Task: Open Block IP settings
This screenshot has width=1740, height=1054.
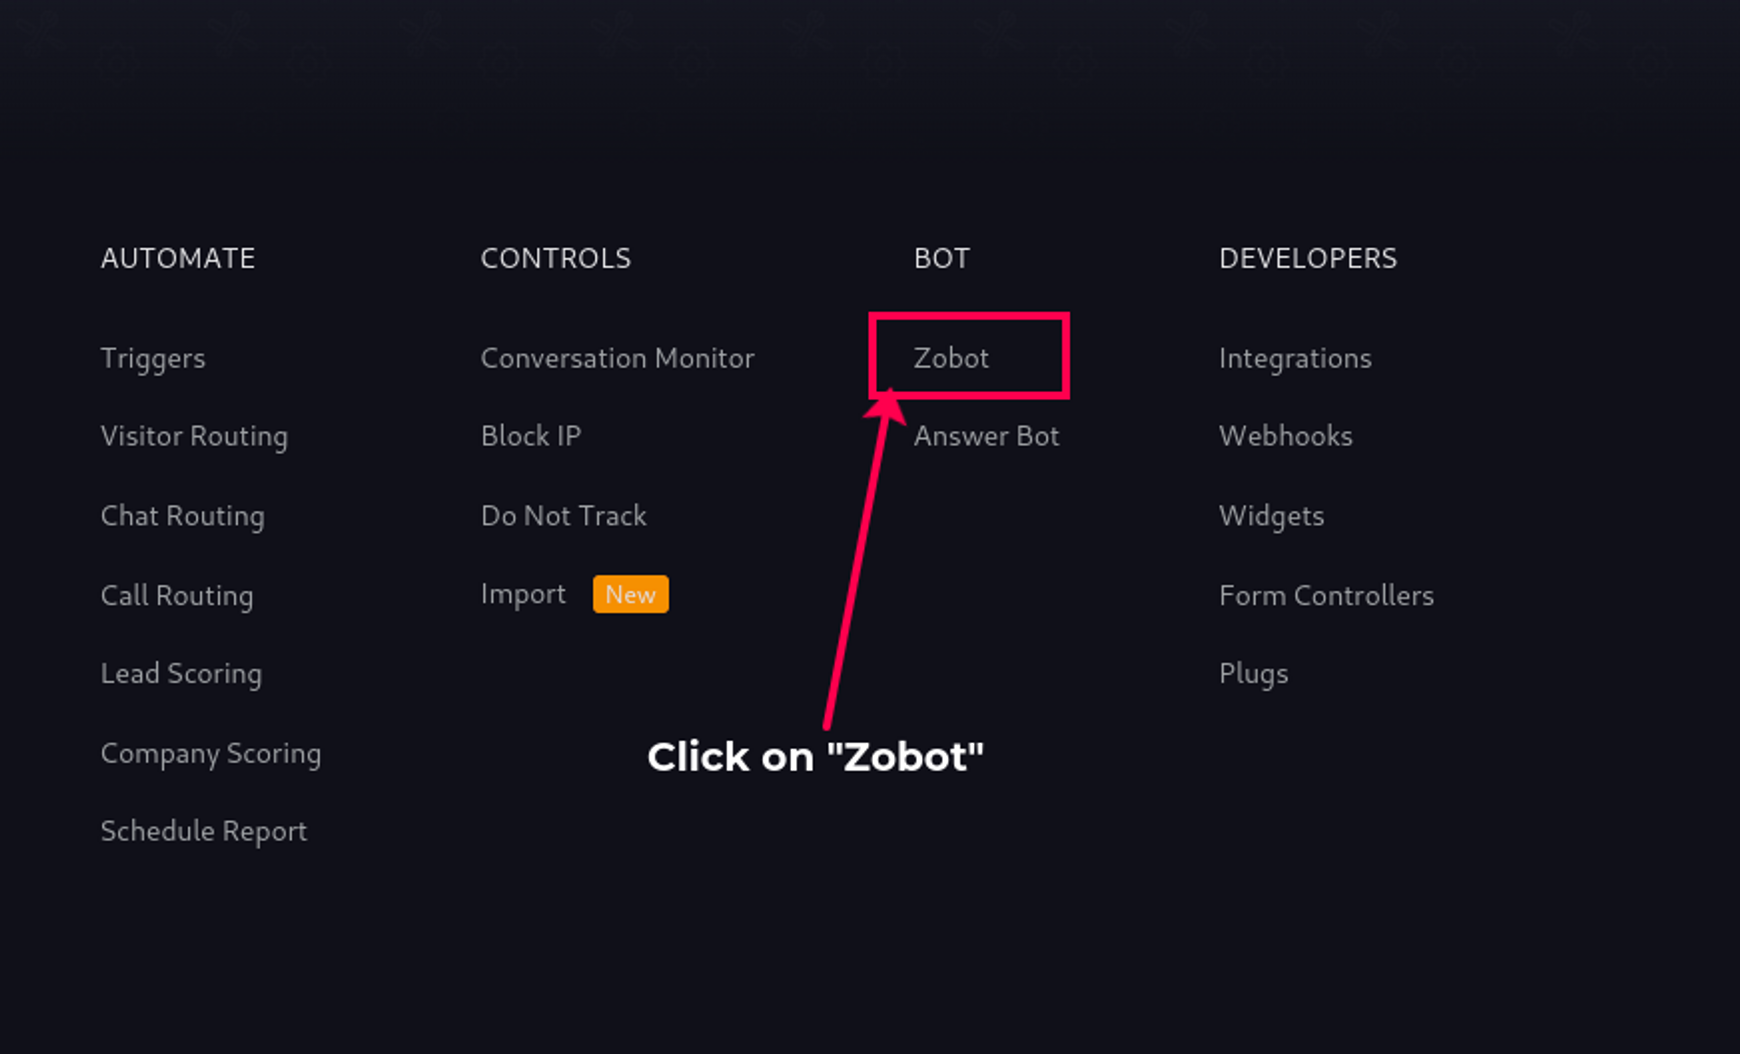Action: point(531,436)
